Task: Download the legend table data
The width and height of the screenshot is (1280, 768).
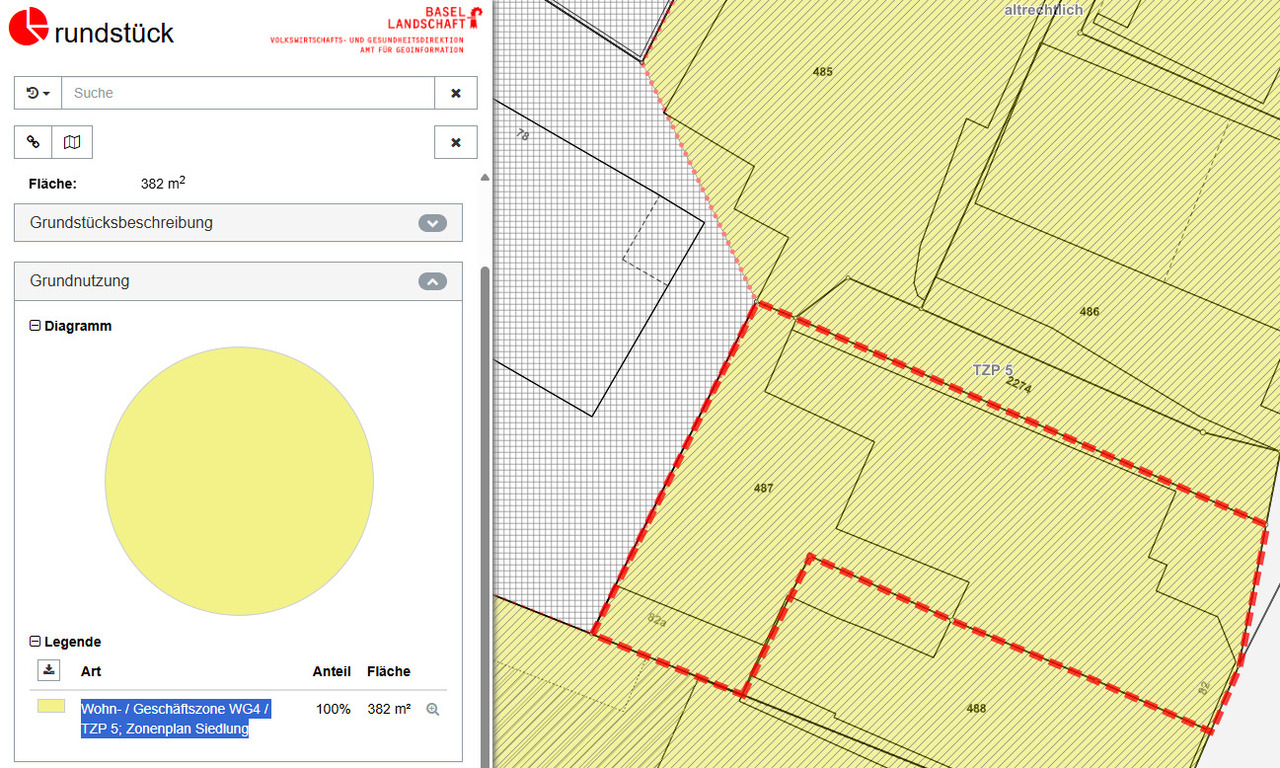Action: (x=50, y=670)
